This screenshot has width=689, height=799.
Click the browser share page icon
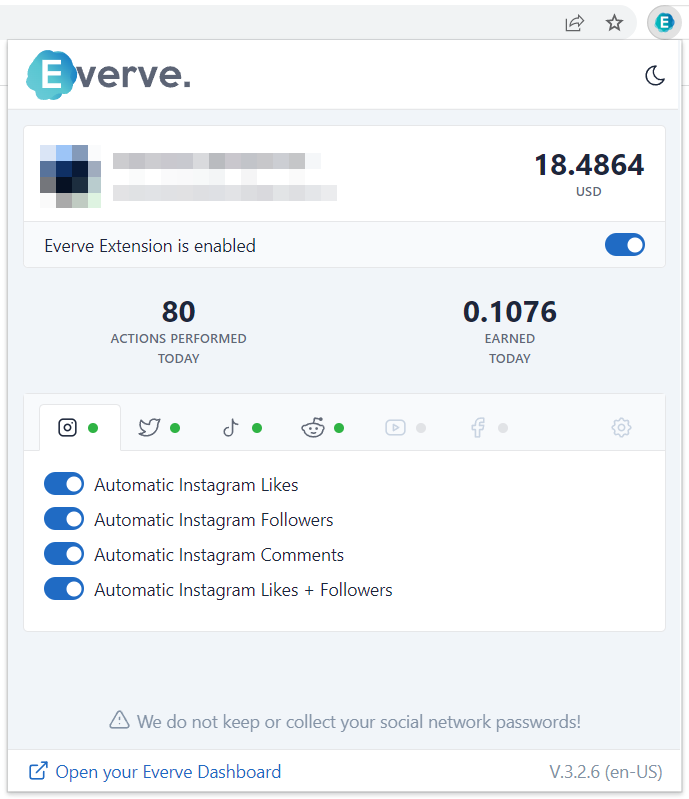coord(574,22)
